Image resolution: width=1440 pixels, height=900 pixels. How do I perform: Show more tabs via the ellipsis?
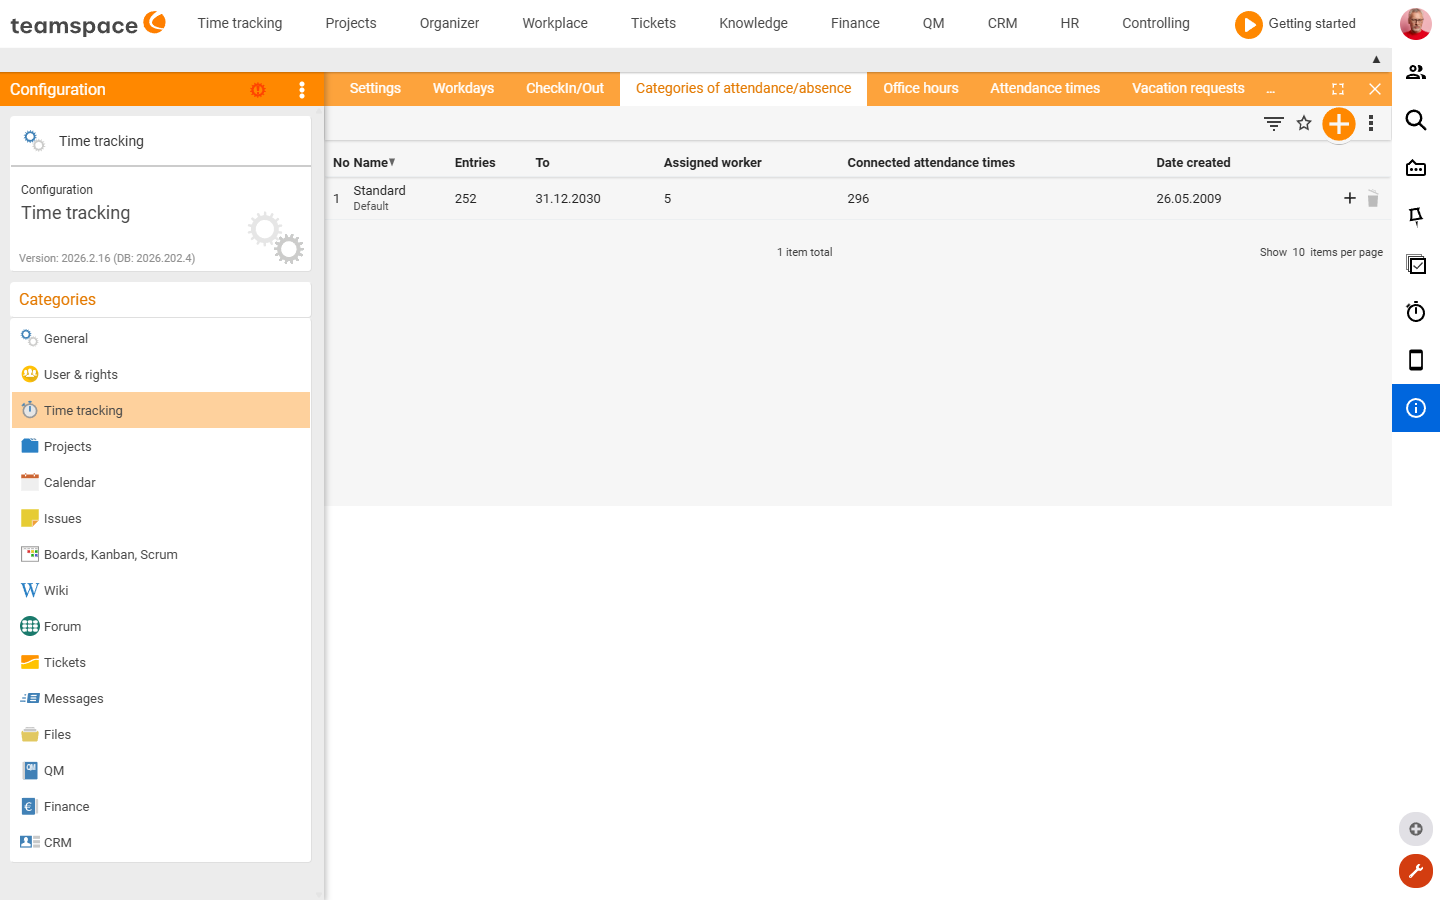click(x=1270, y=90)
